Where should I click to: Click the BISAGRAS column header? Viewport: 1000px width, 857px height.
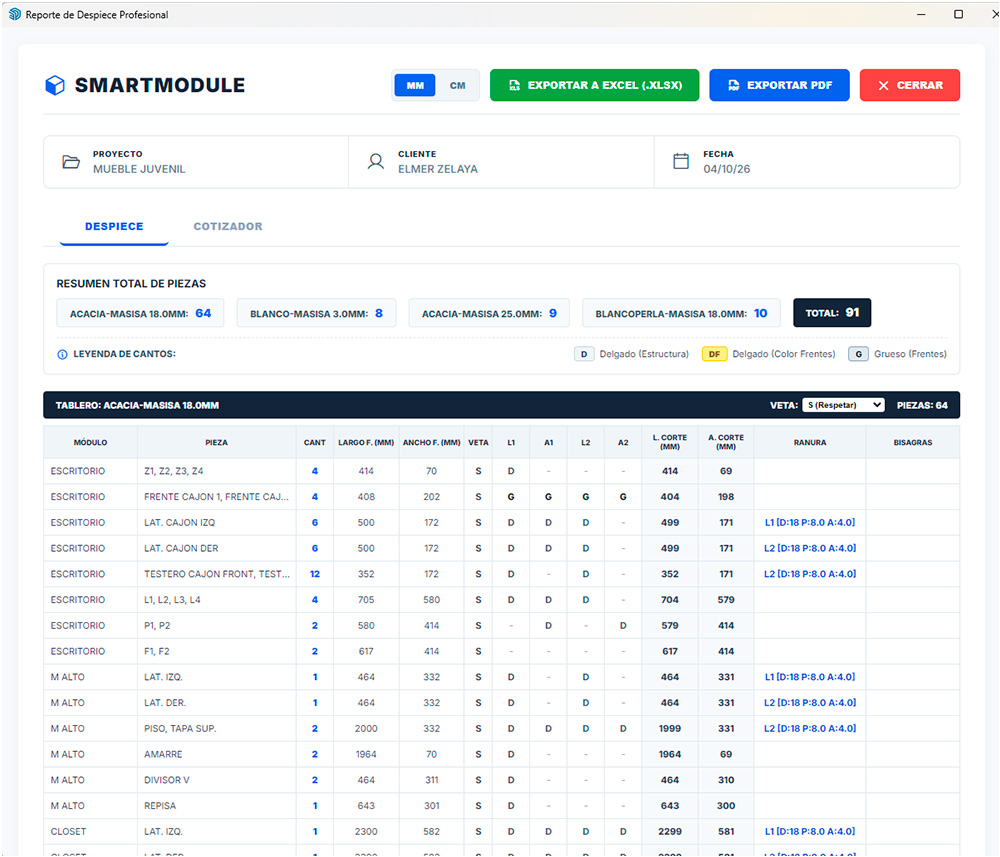(x=913, y=443)
